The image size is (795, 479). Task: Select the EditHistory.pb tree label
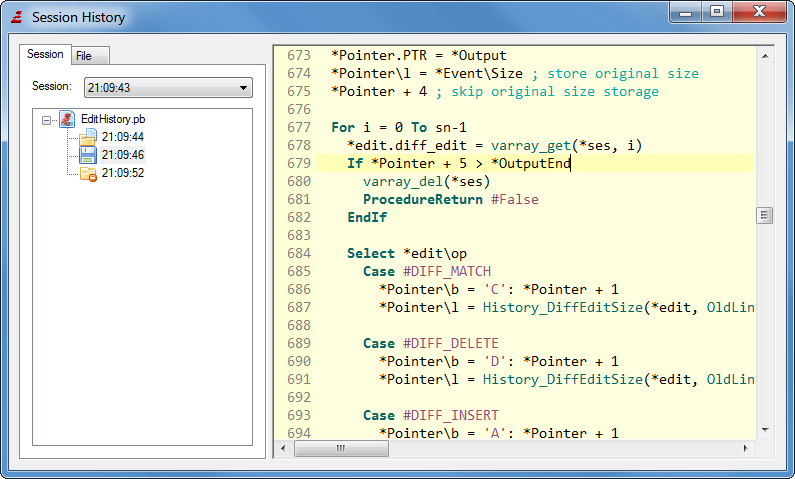(x=112, y=119)
